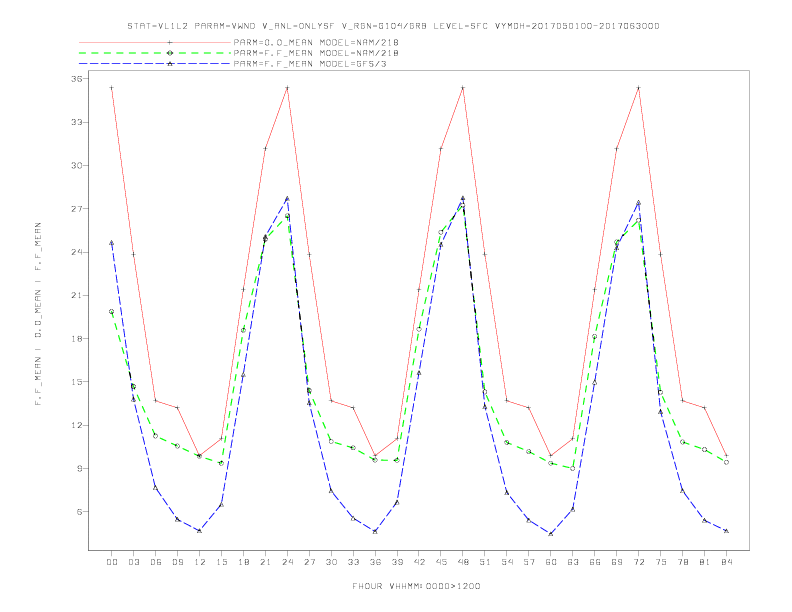Click y-axis tick label 30
The height and width of the screenshot is (612, 792).
point(77,166)
